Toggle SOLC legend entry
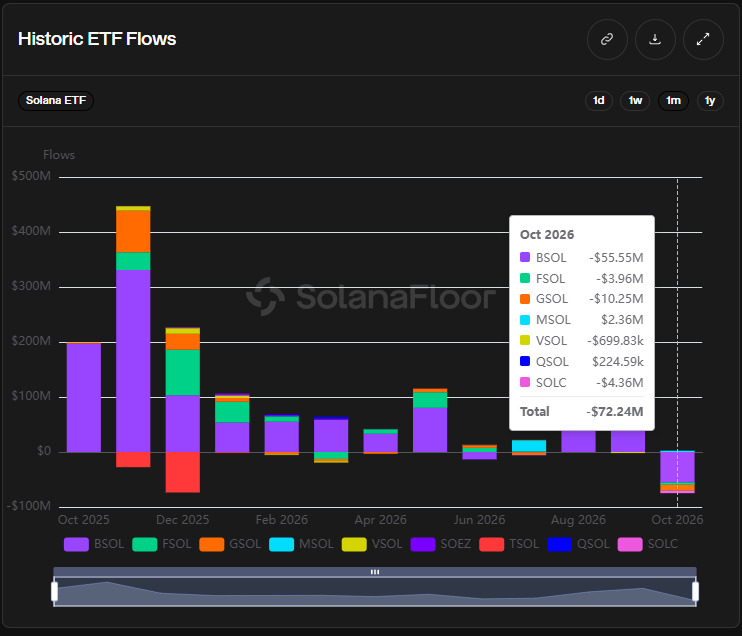Viewport: 742px width, 636px height. tap(648, 544)
